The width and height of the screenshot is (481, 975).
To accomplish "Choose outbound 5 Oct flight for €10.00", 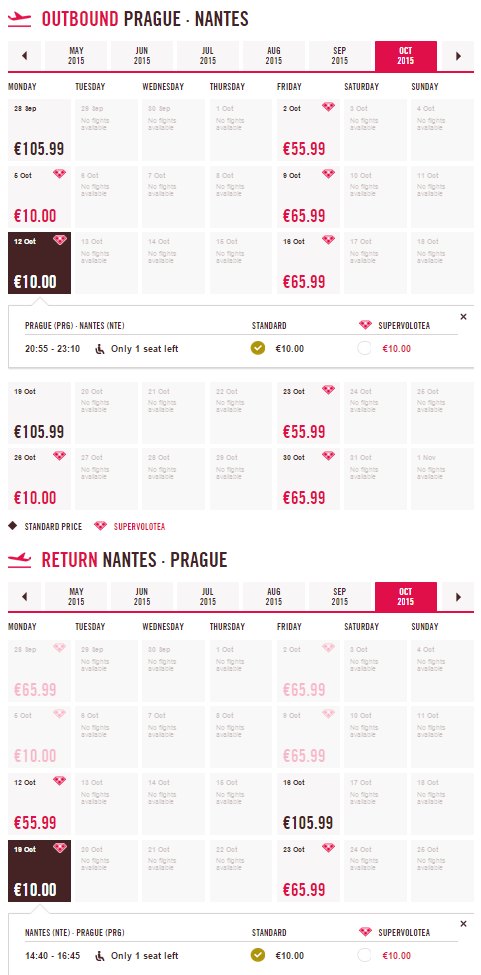I will click(x=40, y=196).
